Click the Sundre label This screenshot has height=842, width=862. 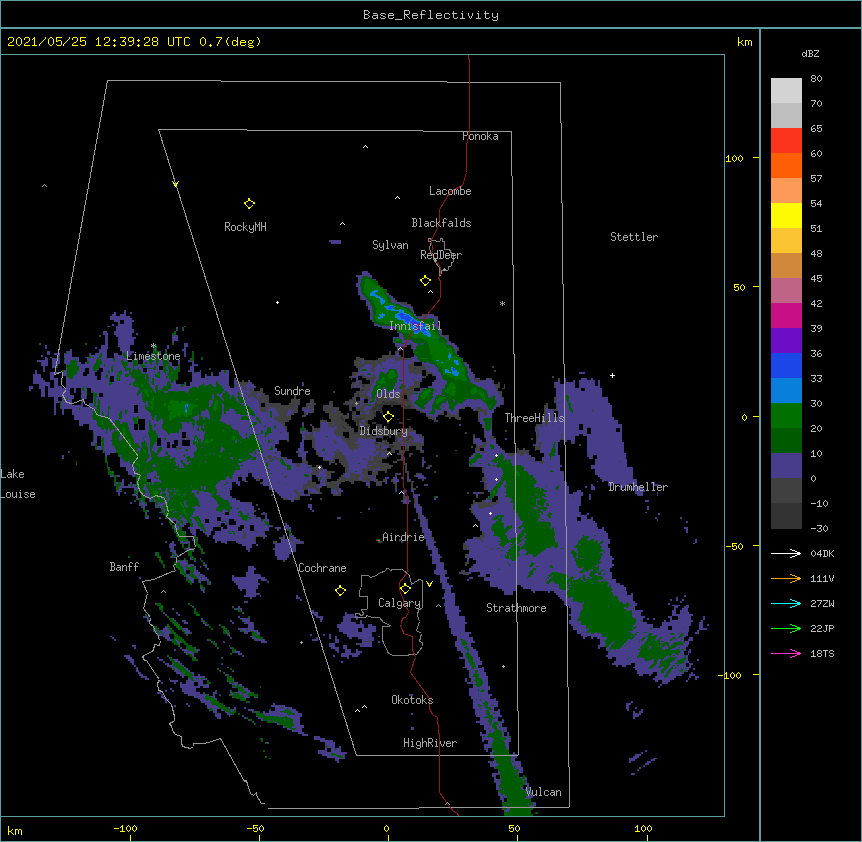(x=292, y=391)
